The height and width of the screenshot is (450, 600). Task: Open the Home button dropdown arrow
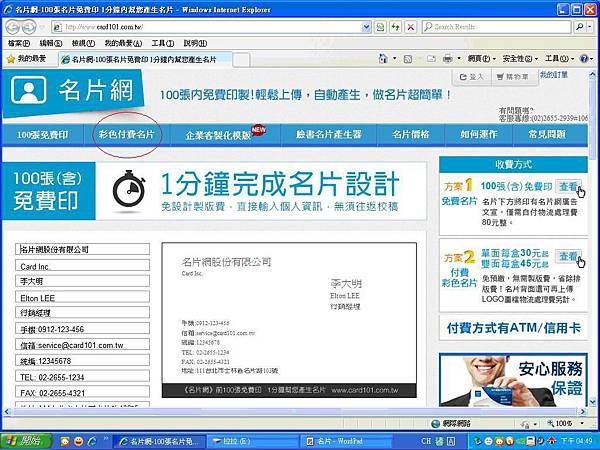click(x=395, y=59)
